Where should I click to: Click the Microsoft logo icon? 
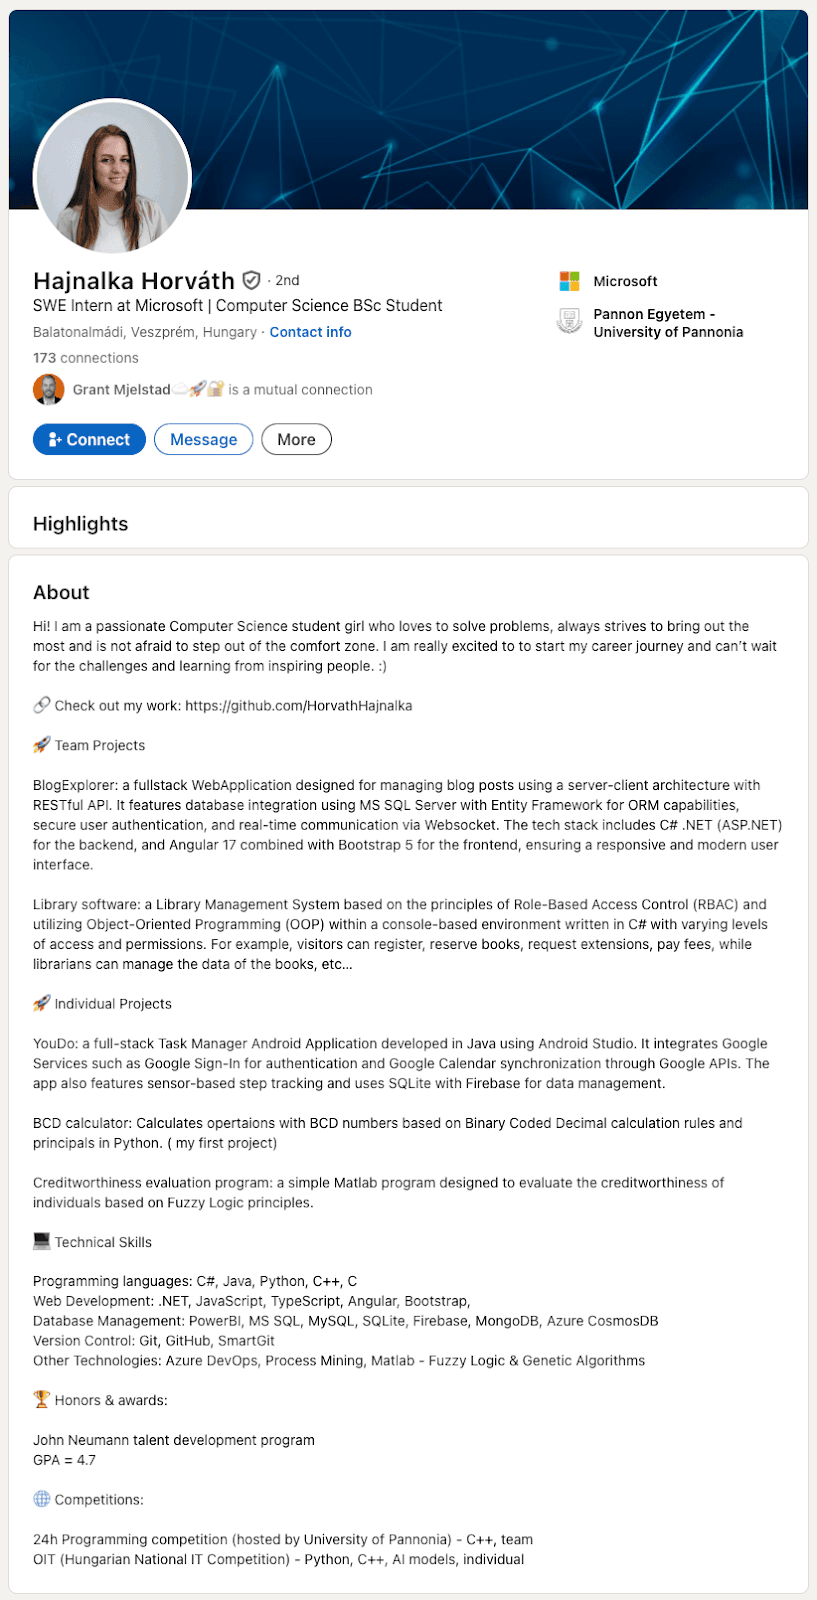(x=570, y=281)
